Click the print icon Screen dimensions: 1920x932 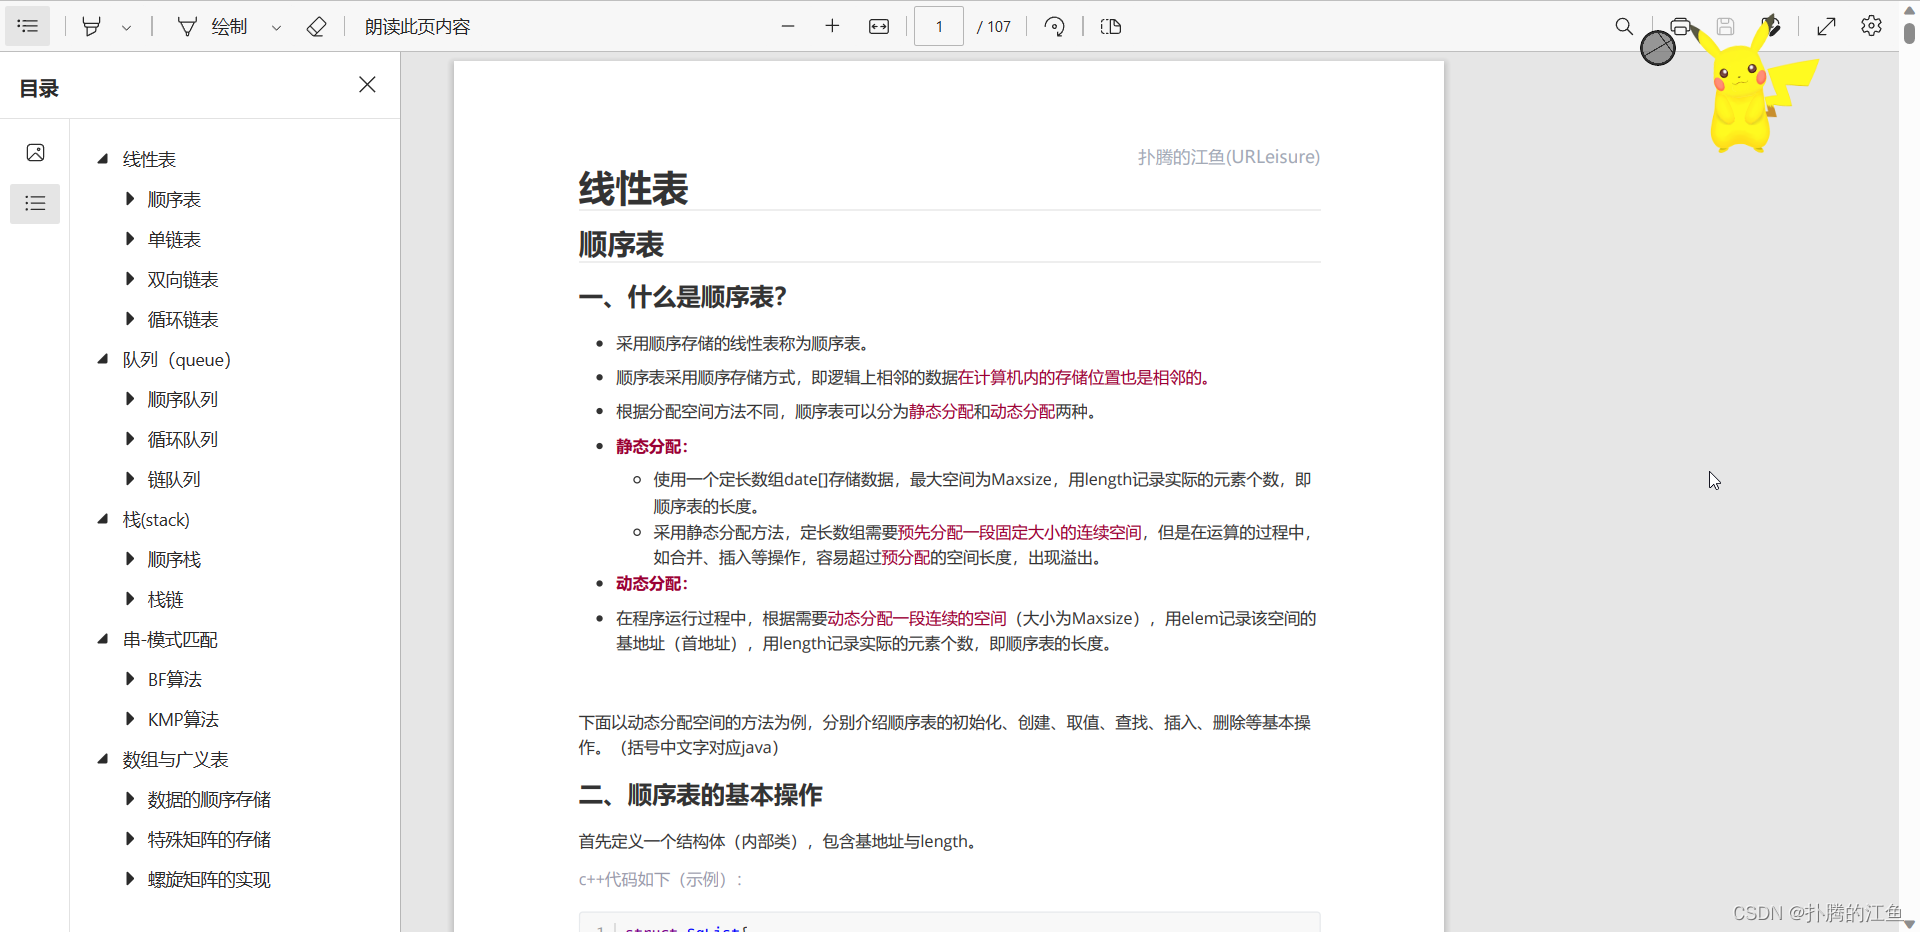[x=1681, y=27]
